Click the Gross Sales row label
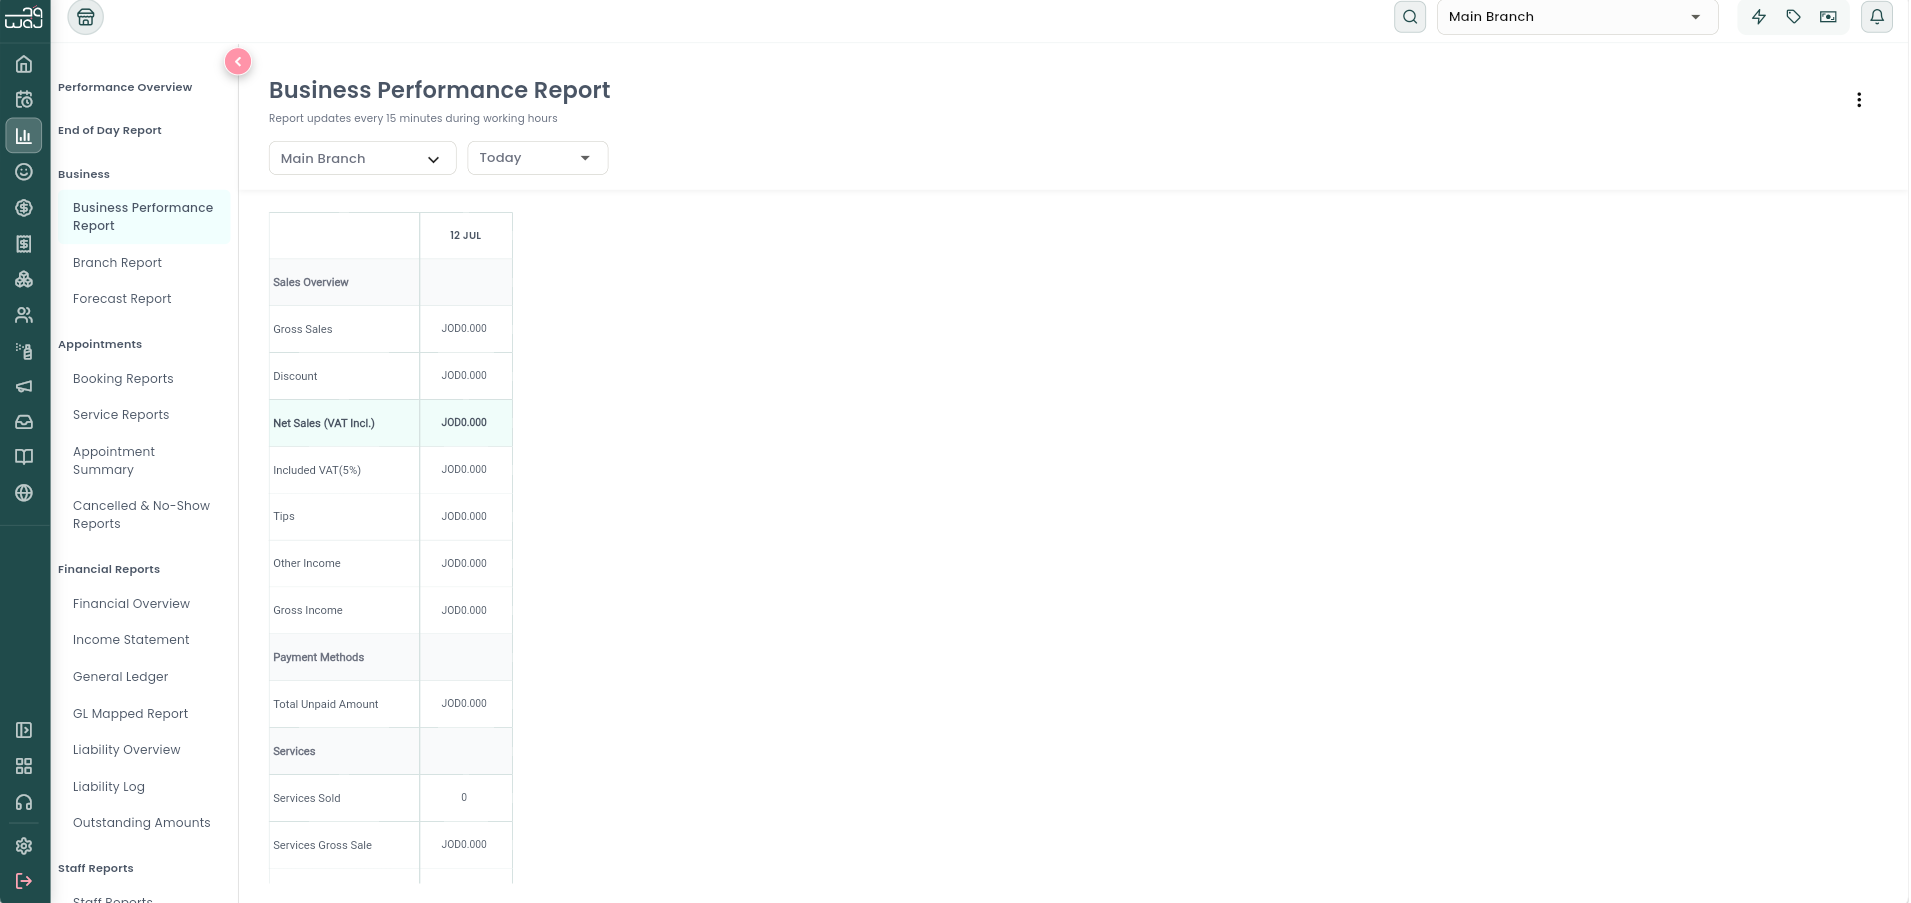Viewport: 1911px width, 903px height. coord(303,329)
